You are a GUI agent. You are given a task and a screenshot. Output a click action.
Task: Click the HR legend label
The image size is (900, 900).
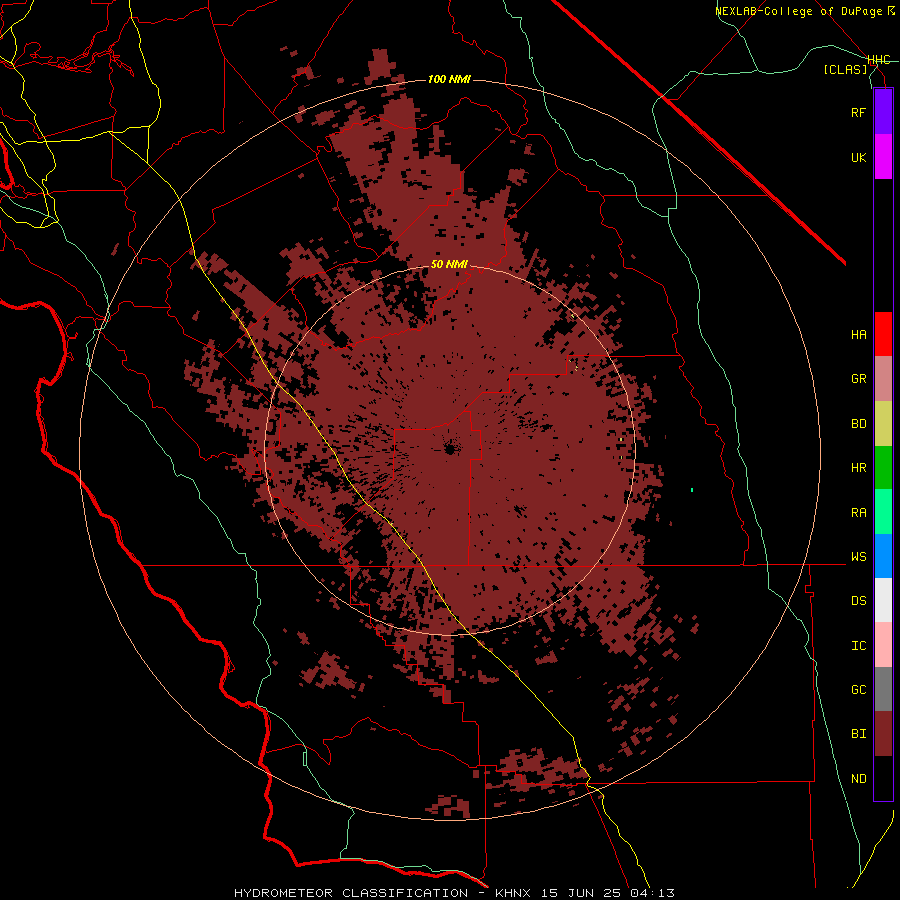858,468
